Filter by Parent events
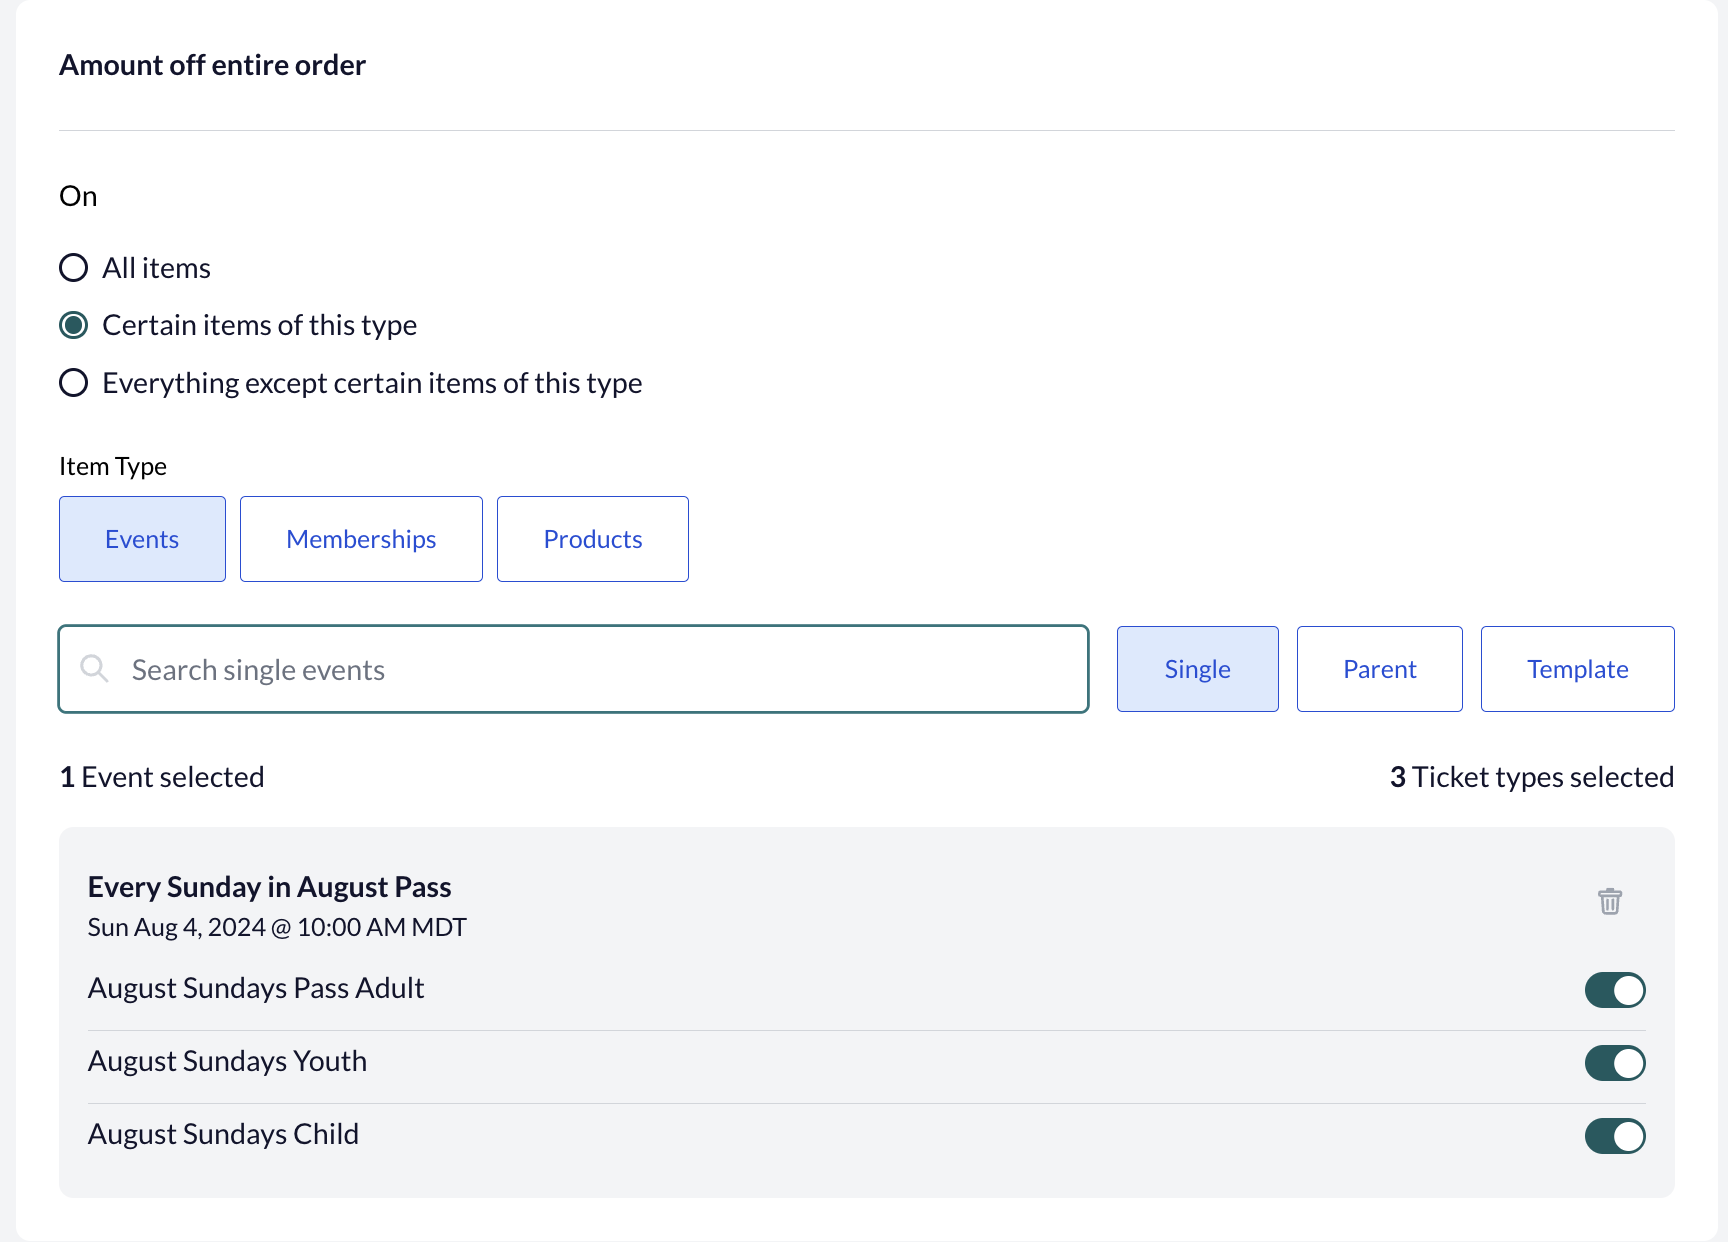 (x=1380, y=669)
